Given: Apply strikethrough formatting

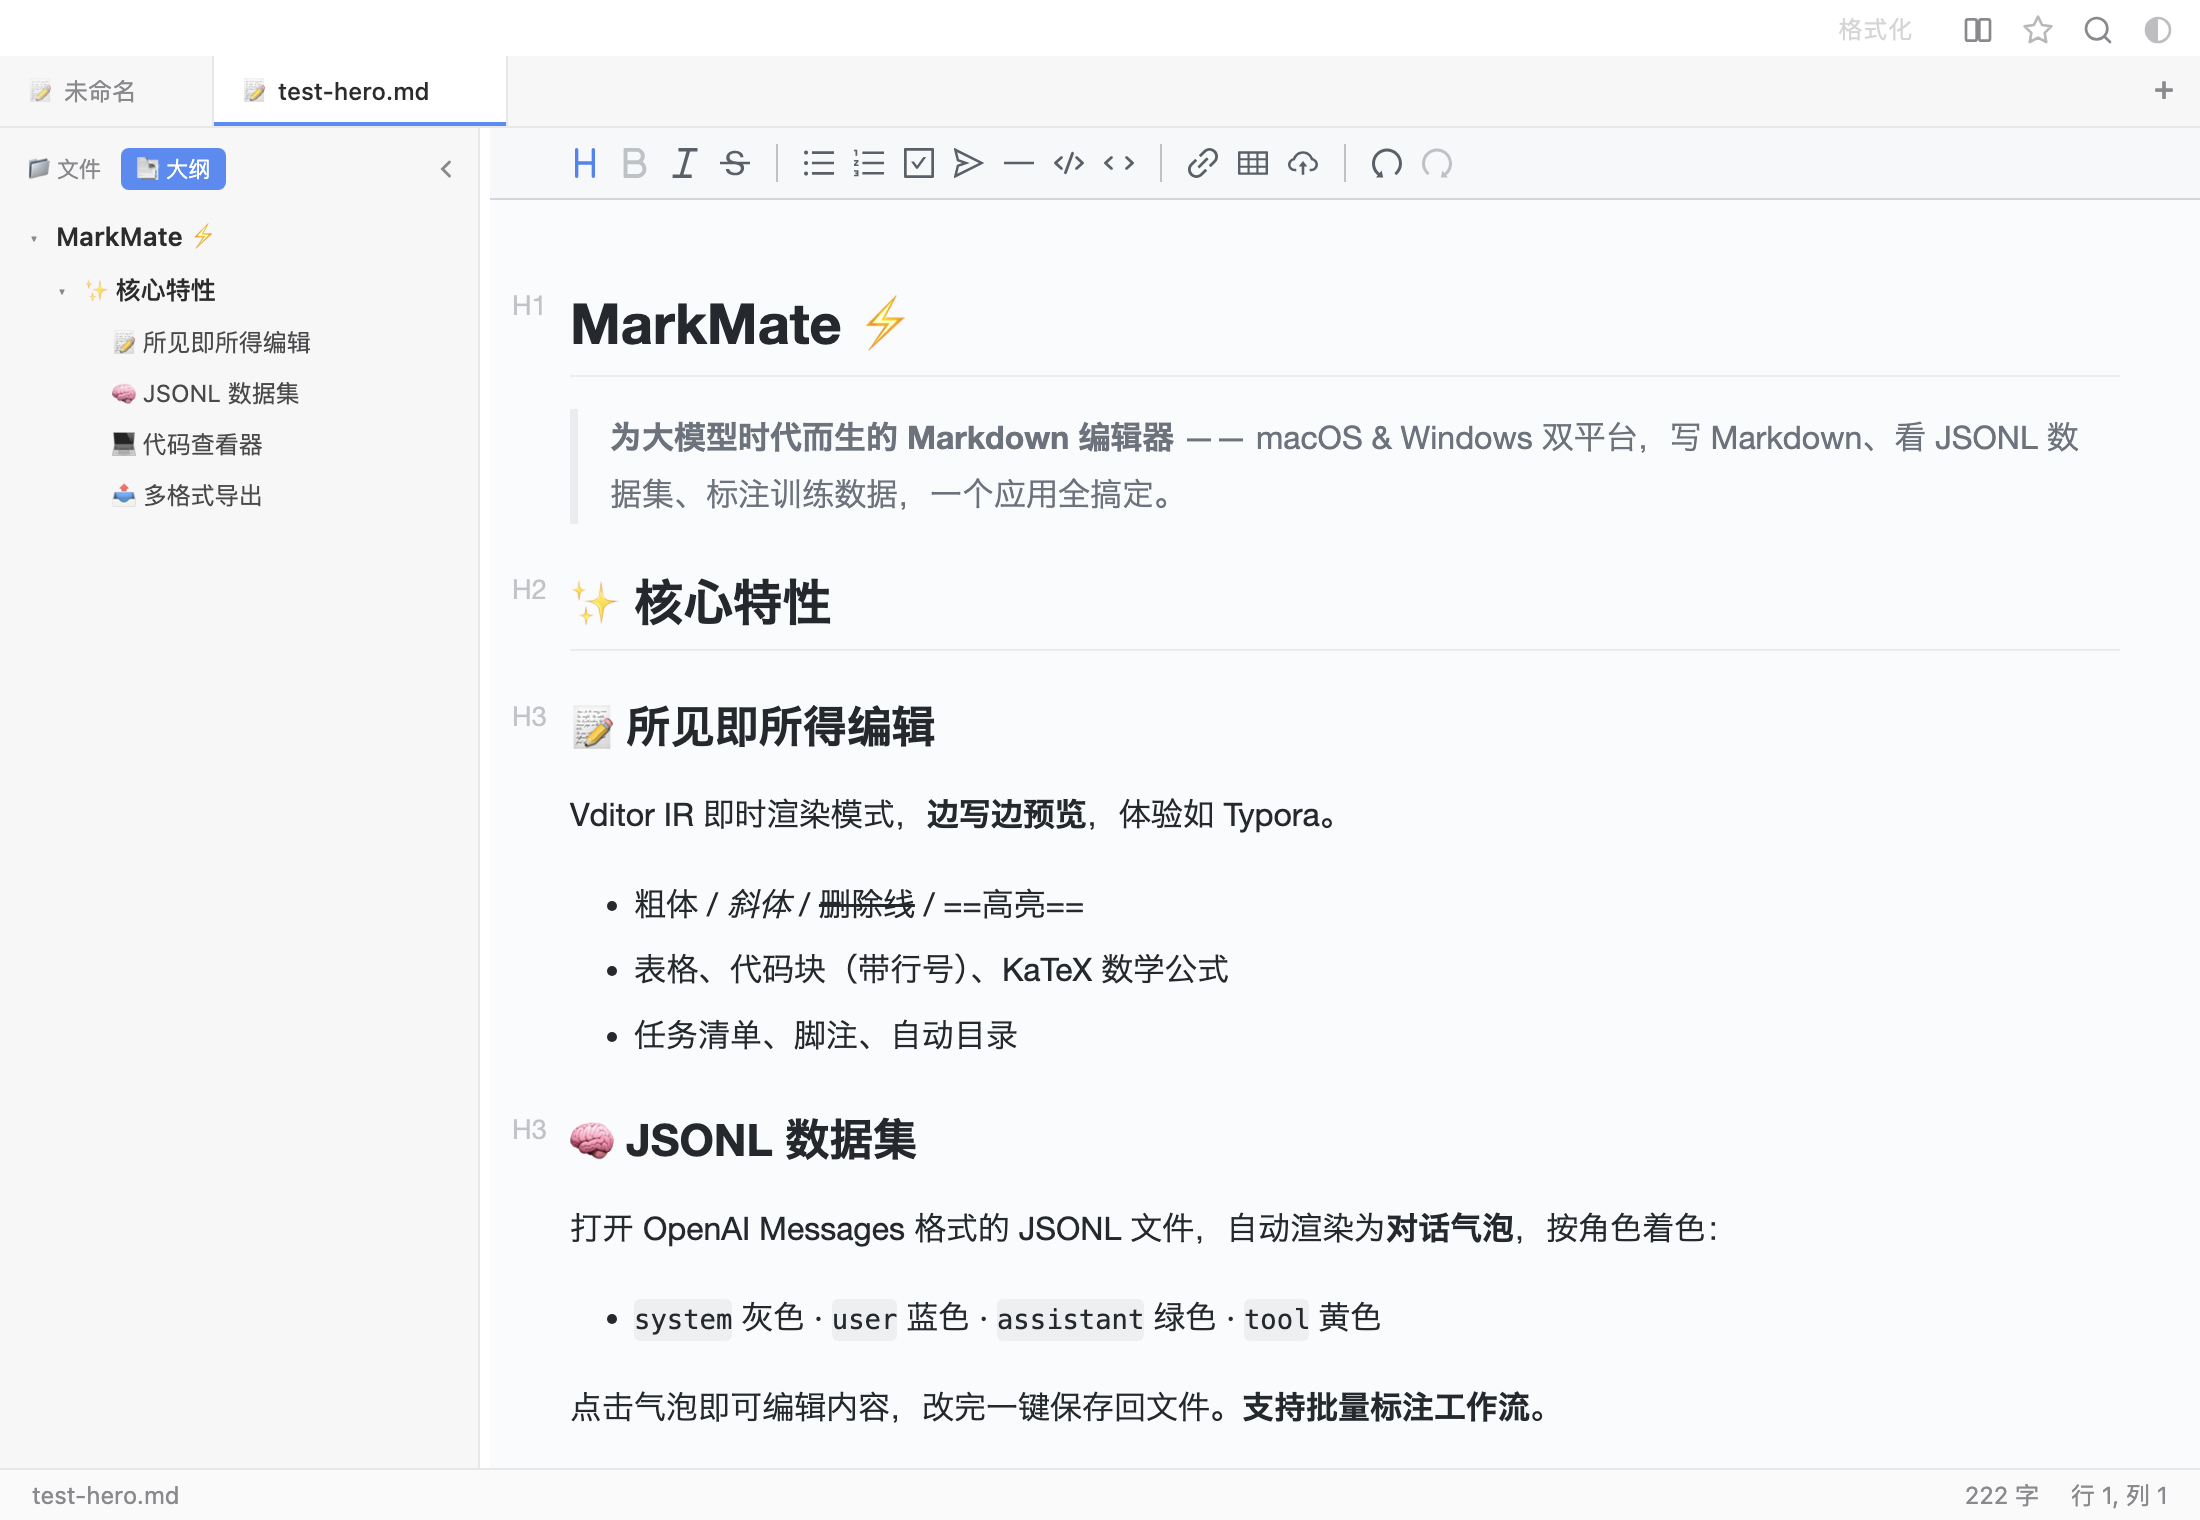Looking at the screenshot, I should pos(735,163).
